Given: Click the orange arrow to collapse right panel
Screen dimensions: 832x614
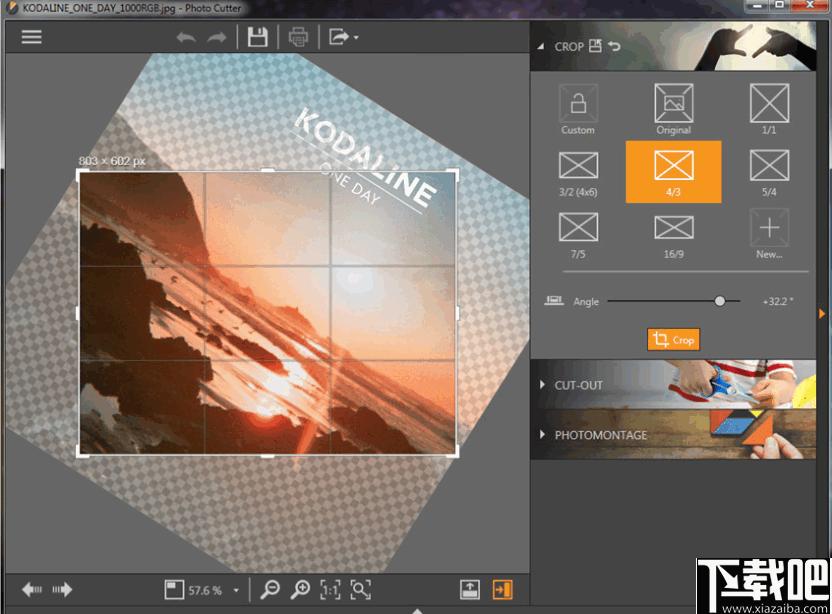Looking at the screenshot, I should click(822, 314).
